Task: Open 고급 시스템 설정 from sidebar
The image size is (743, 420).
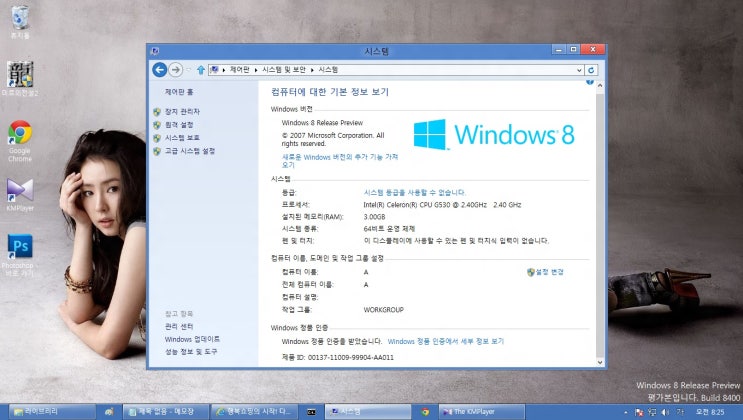Action: point(190,151)
